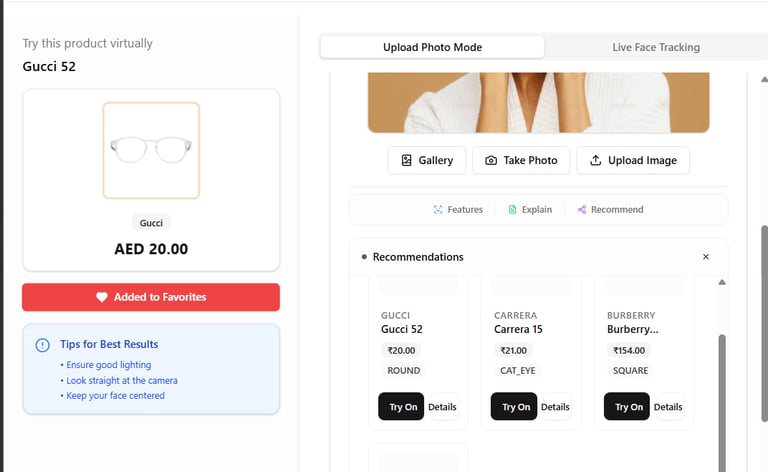Viewport: 768px width, 472px height.
Task: Close the Recommendations panel
Action: coord(706,257)
